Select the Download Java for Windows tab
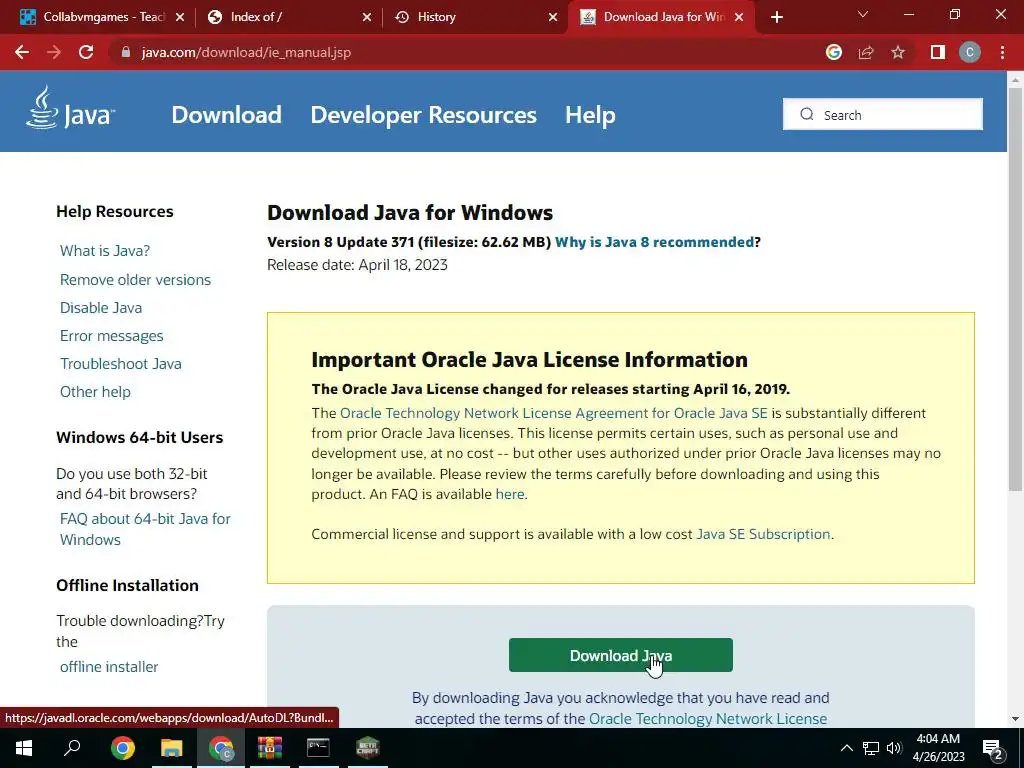 pyautogui.click(x=660, y=17)
